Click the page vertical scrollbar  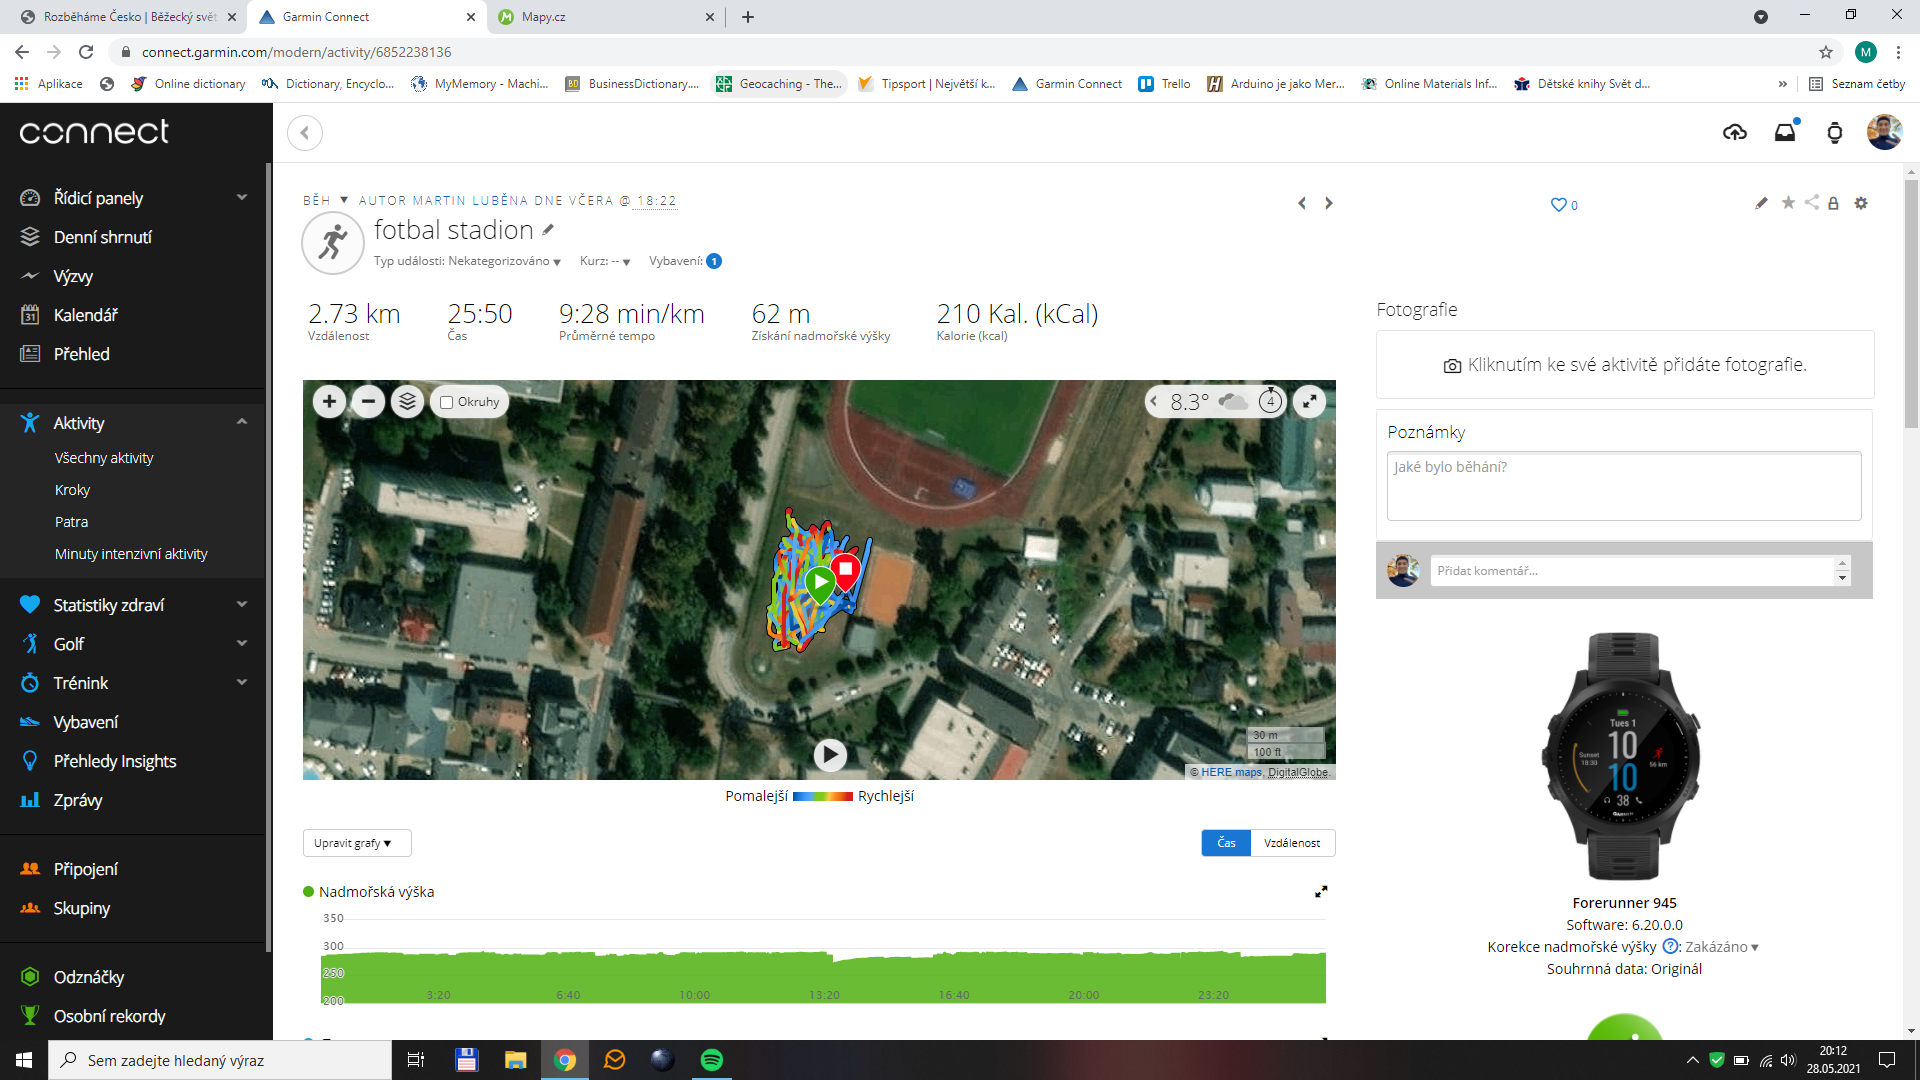1911,303
